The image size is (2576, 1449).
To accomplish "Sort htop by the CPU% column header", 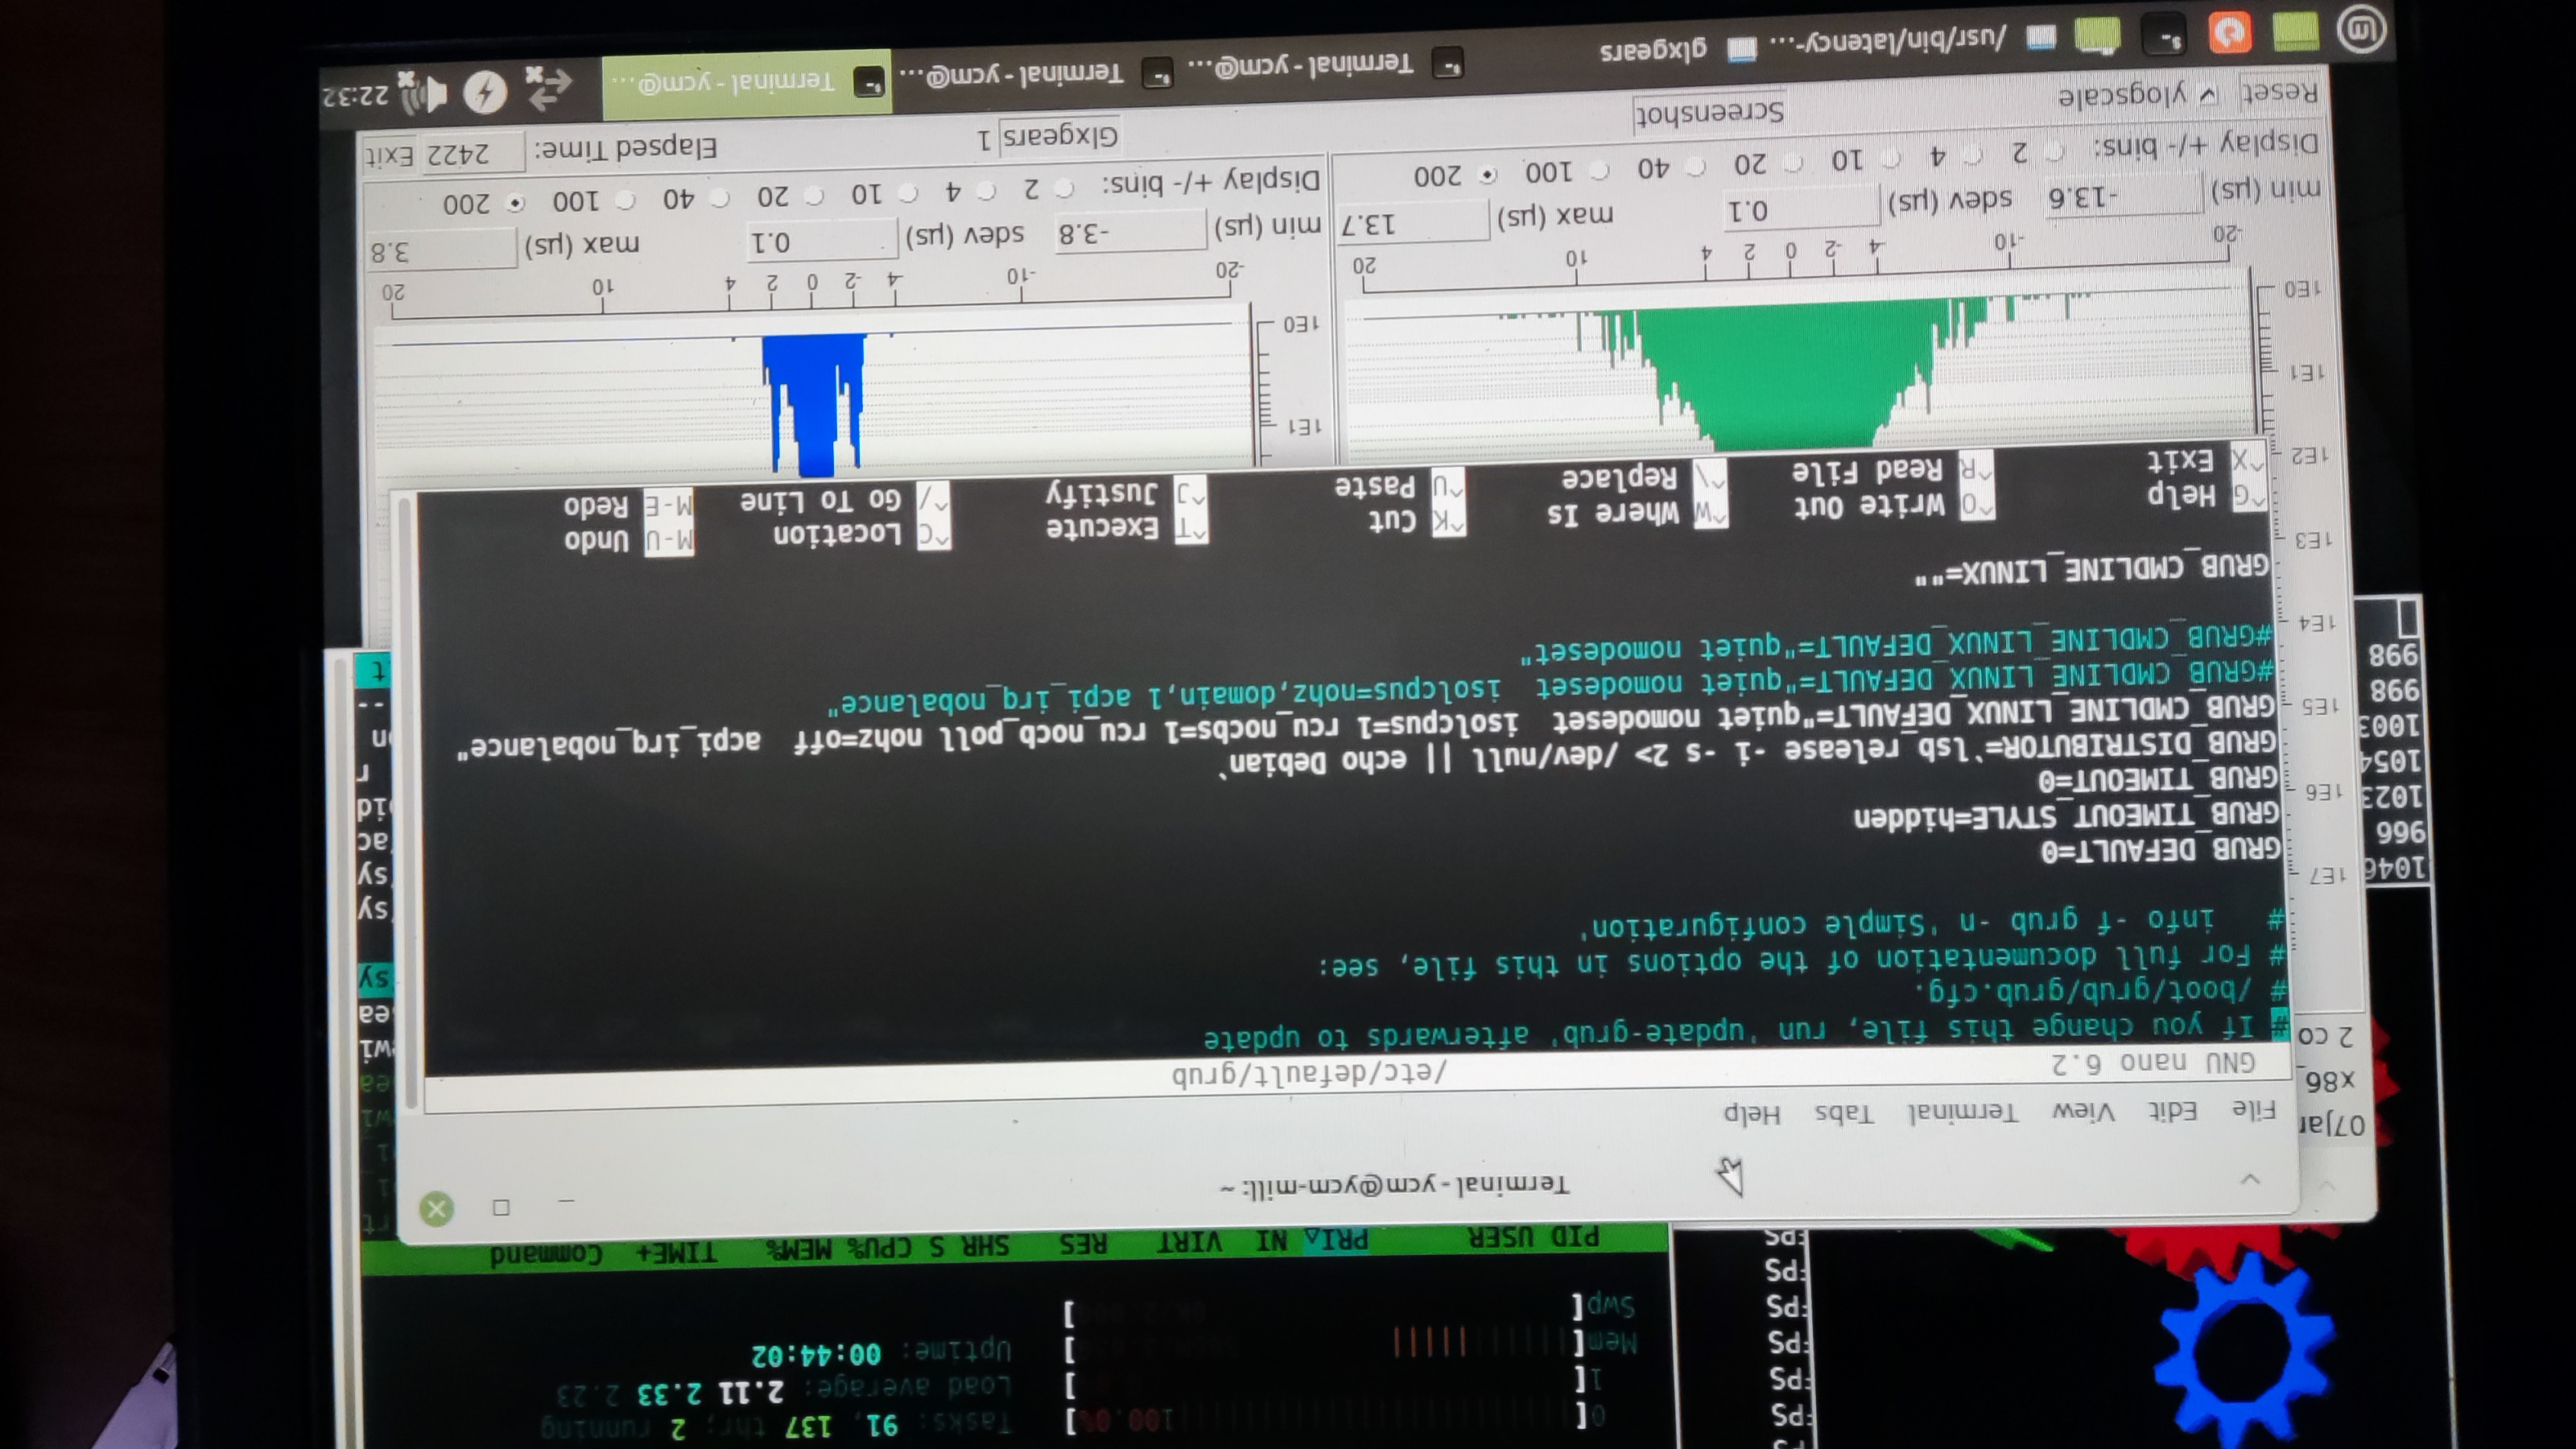I will pos(881,1249).
